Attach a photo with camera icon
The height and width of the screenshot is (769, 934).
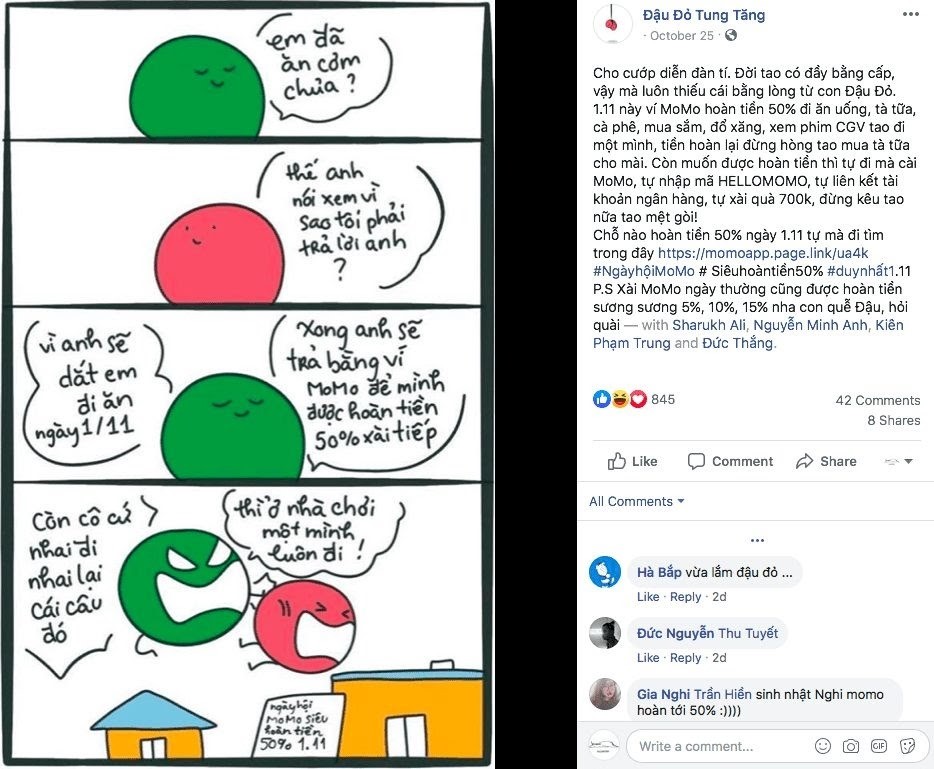(851, 746)
